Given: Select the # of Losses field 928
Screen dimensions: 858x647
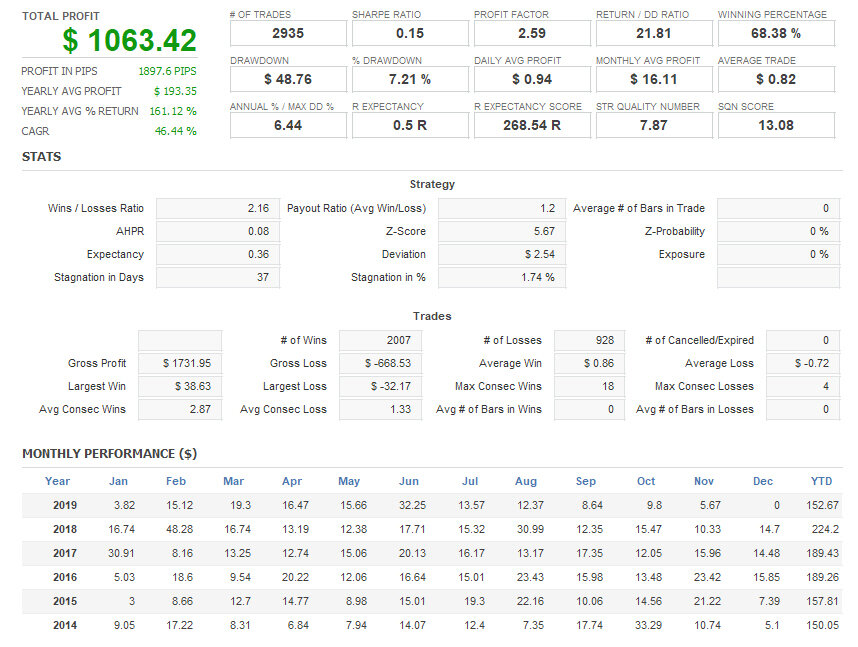Looking at the screenshot, I should point(589,340).
